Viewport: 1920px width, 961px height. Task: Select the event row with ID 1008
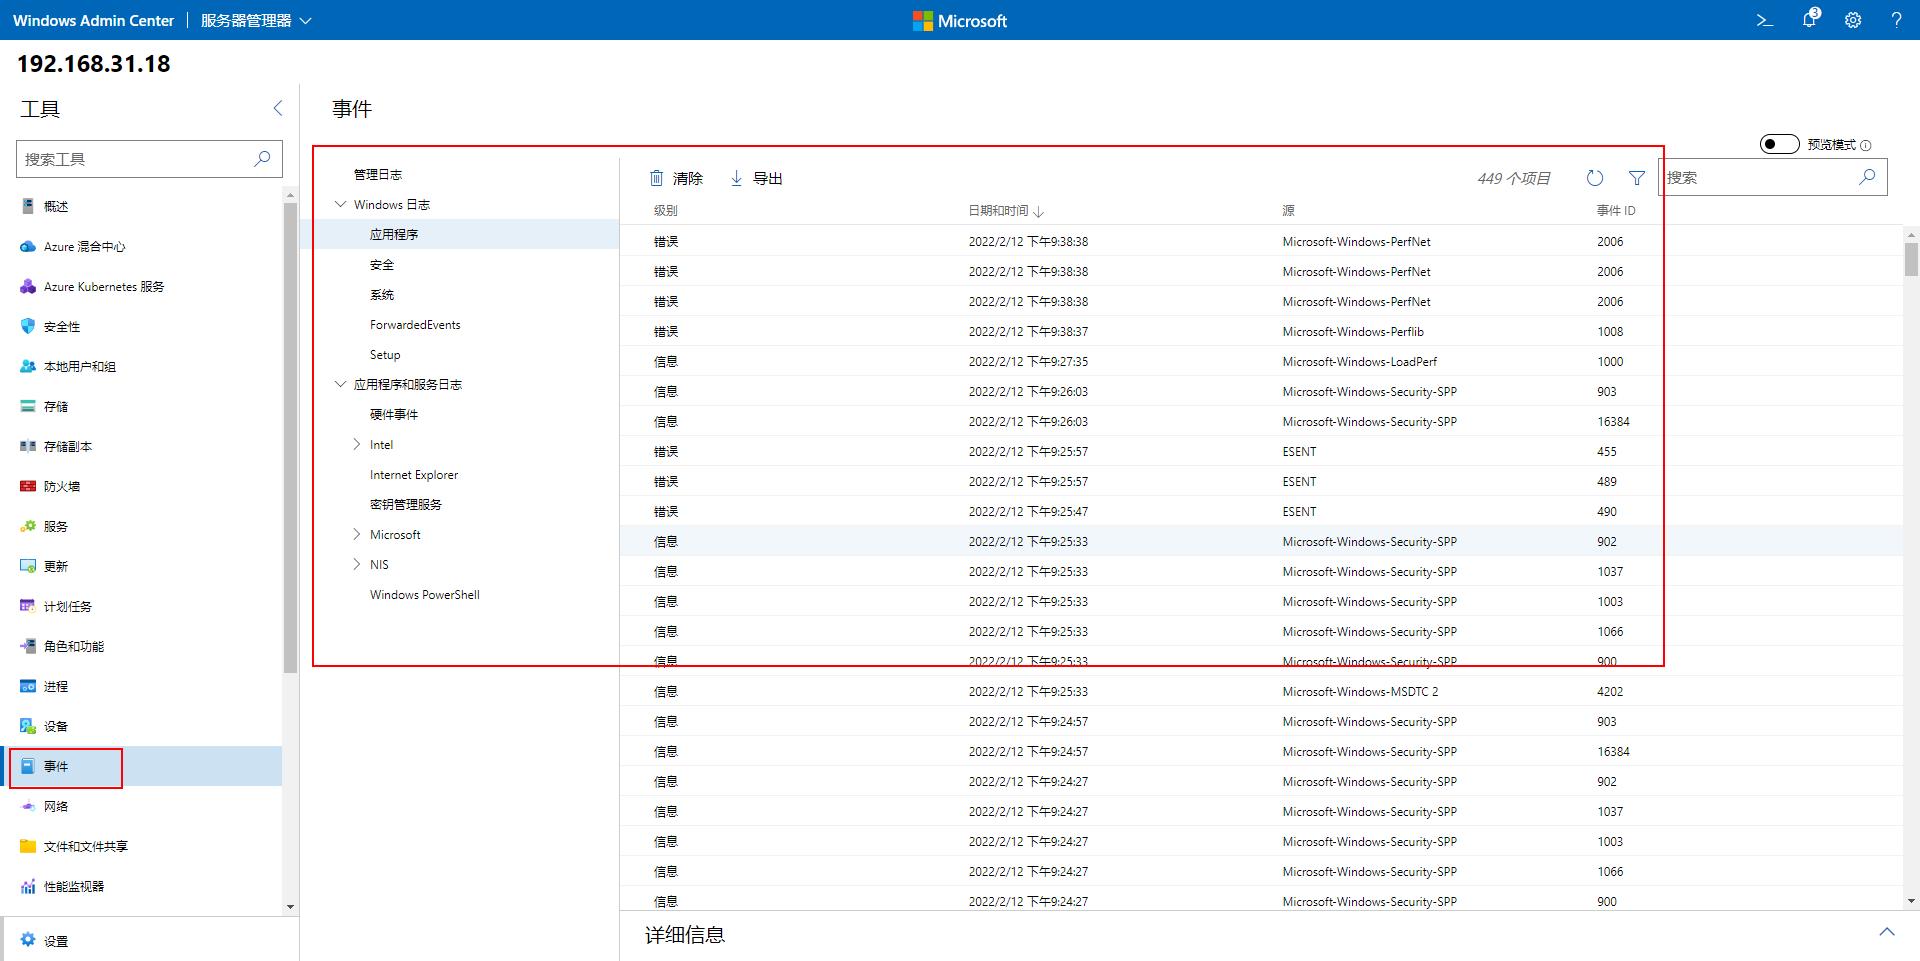1261,331
